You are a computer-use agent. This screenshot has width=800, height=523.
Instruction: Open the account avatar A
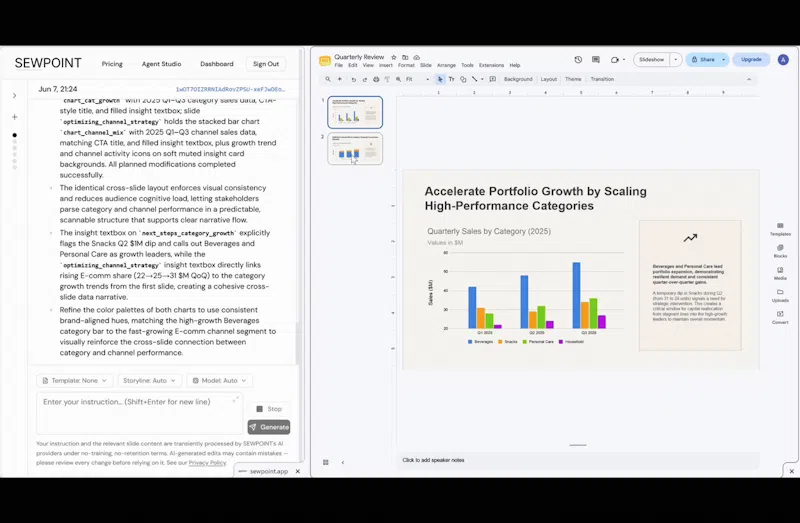(783, 60)
